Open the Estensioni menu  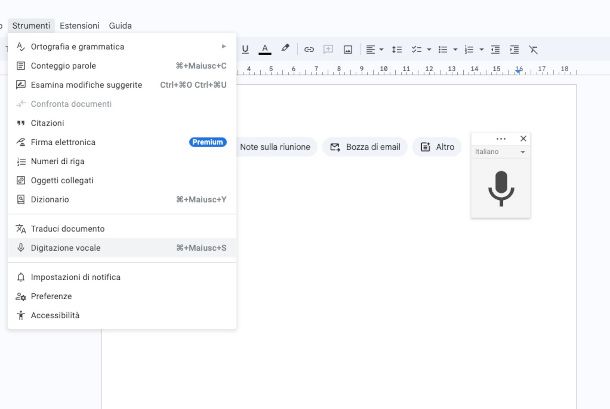pos(79,25)
